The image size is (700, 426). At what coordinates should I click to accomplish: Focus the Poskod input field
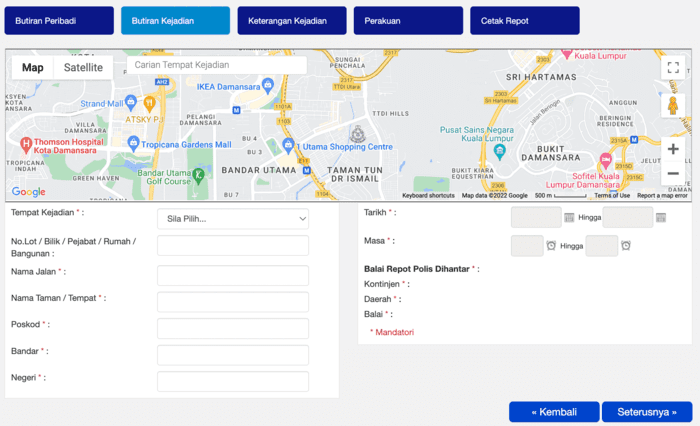pos(233,328)
